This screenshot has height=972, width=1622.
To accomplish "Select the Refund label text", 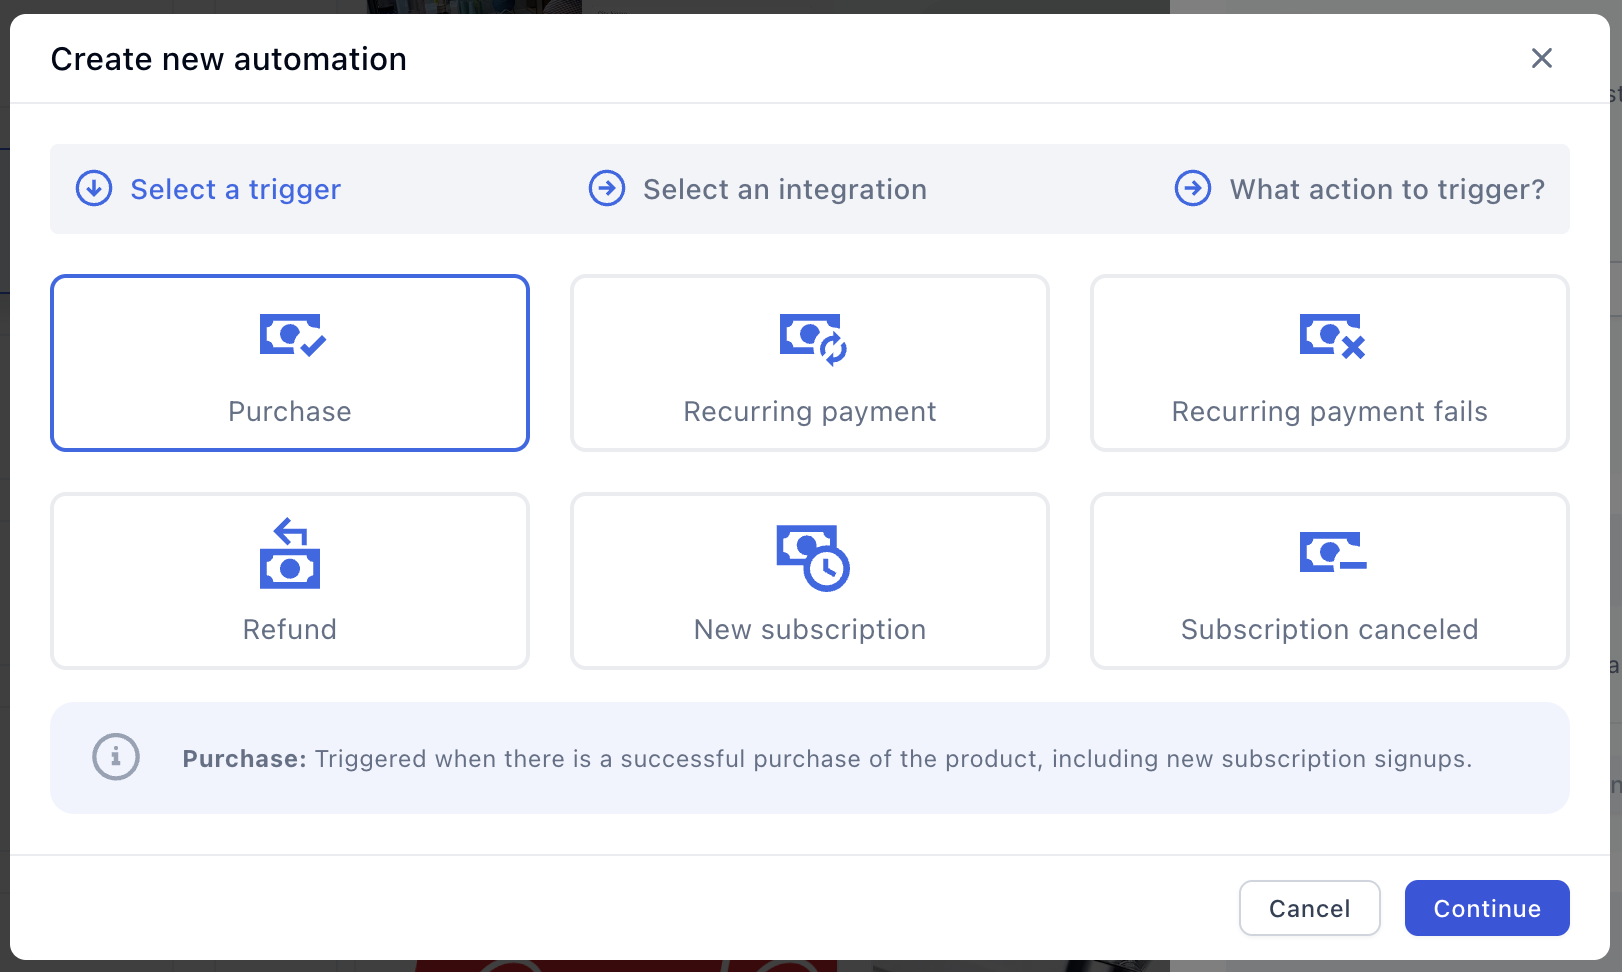I will coord(290,630).
